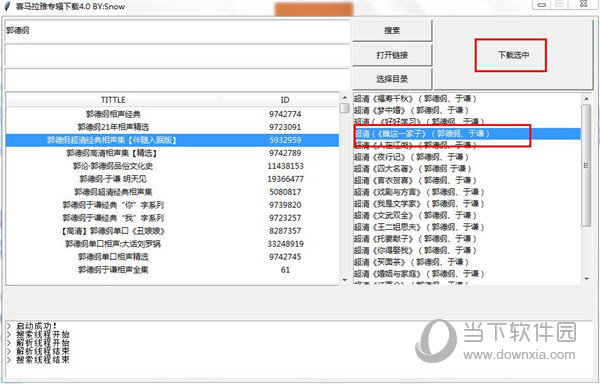Select album 郭德纲超清经典相声集【伴随入眠版】
Image resolution: width=600 pixels, height=384 pixels.
coord(172,140)
